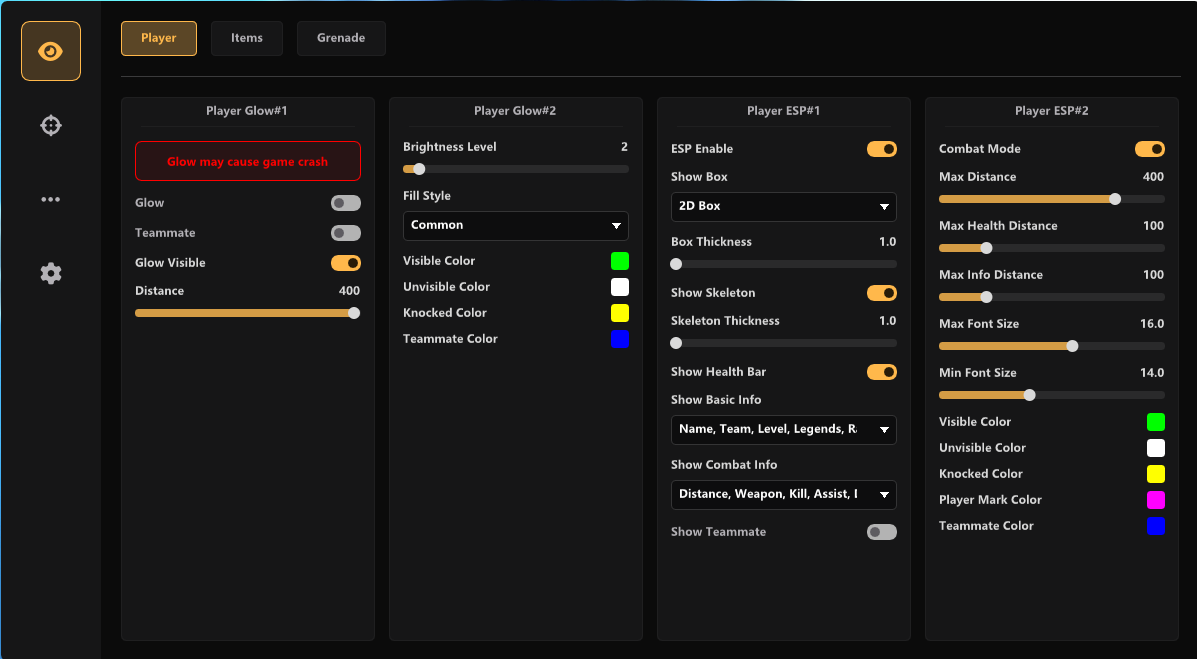Turn off ESP Enable switch

pos(882,149)
